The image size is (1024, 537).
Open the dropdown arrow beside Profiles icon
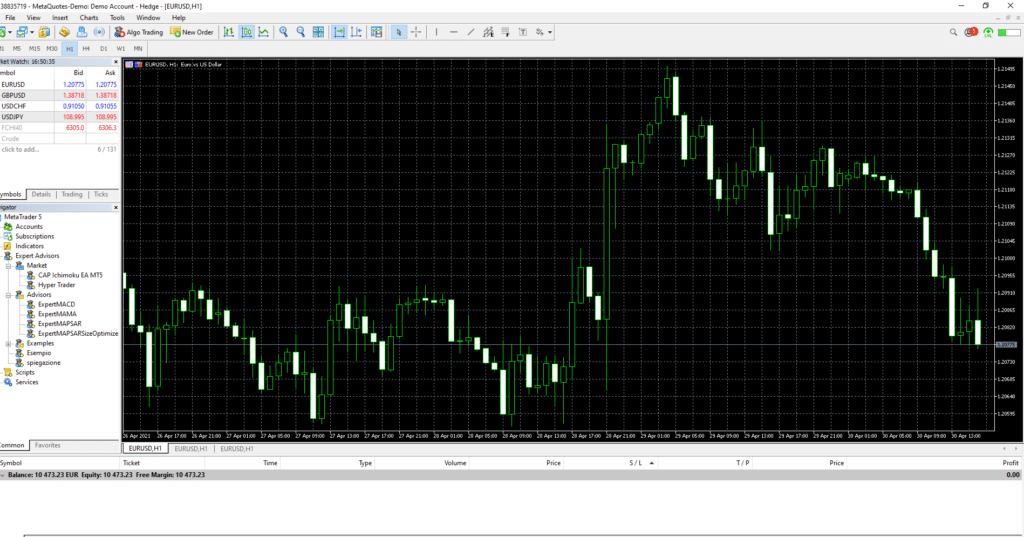click(31, 32)
